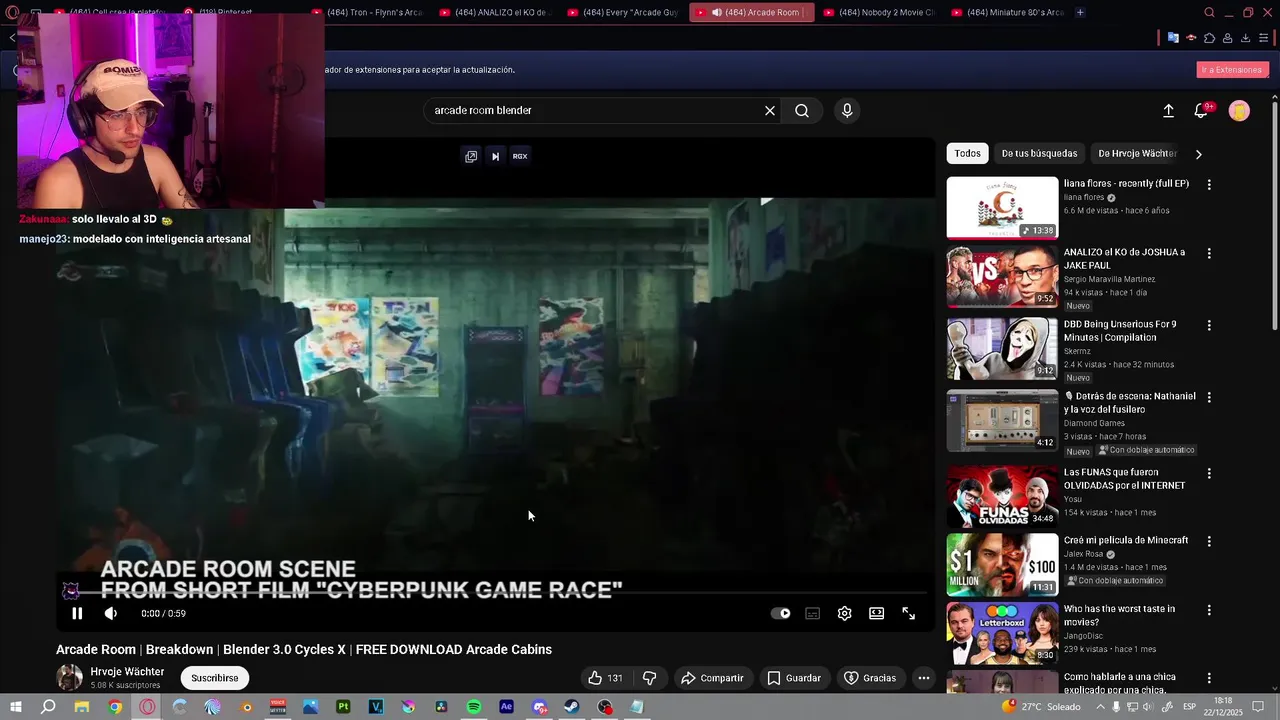This screenshot has height=720, width=1280.
Task: Open options menu for liana flores video
Action: pos(1209,185)
